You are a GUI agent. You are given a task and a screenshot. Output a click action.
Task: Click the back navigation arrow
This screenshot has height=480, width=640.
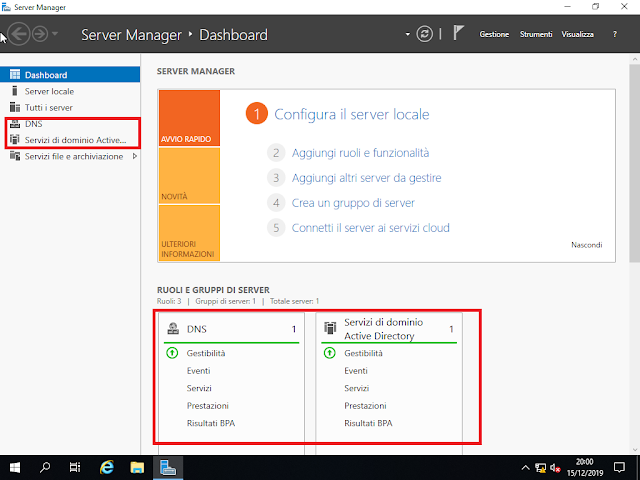click(x=19, y=34)
